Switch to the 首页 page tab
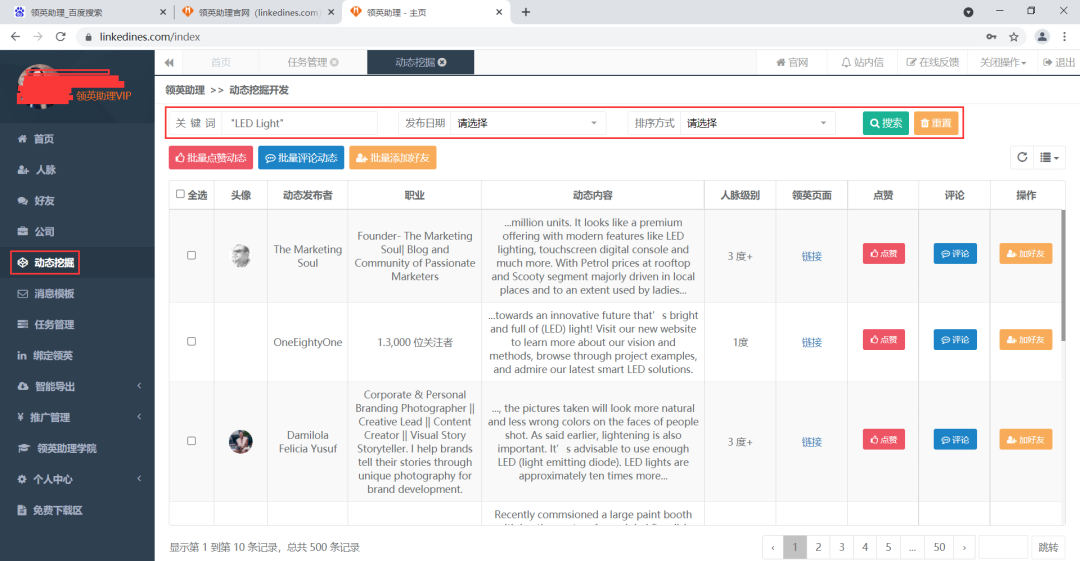1080x561 pixels. click(220, 62)
